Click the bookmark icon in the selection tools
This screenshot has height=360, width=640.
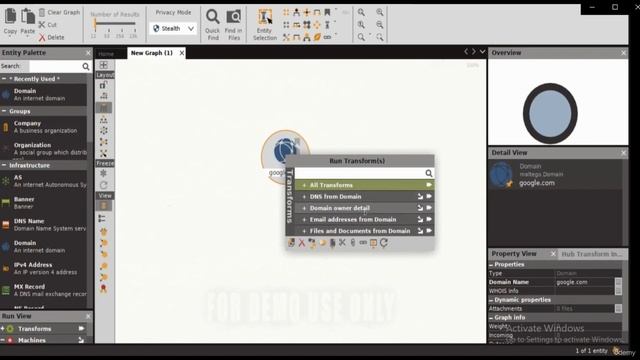(x=327, y=12)
